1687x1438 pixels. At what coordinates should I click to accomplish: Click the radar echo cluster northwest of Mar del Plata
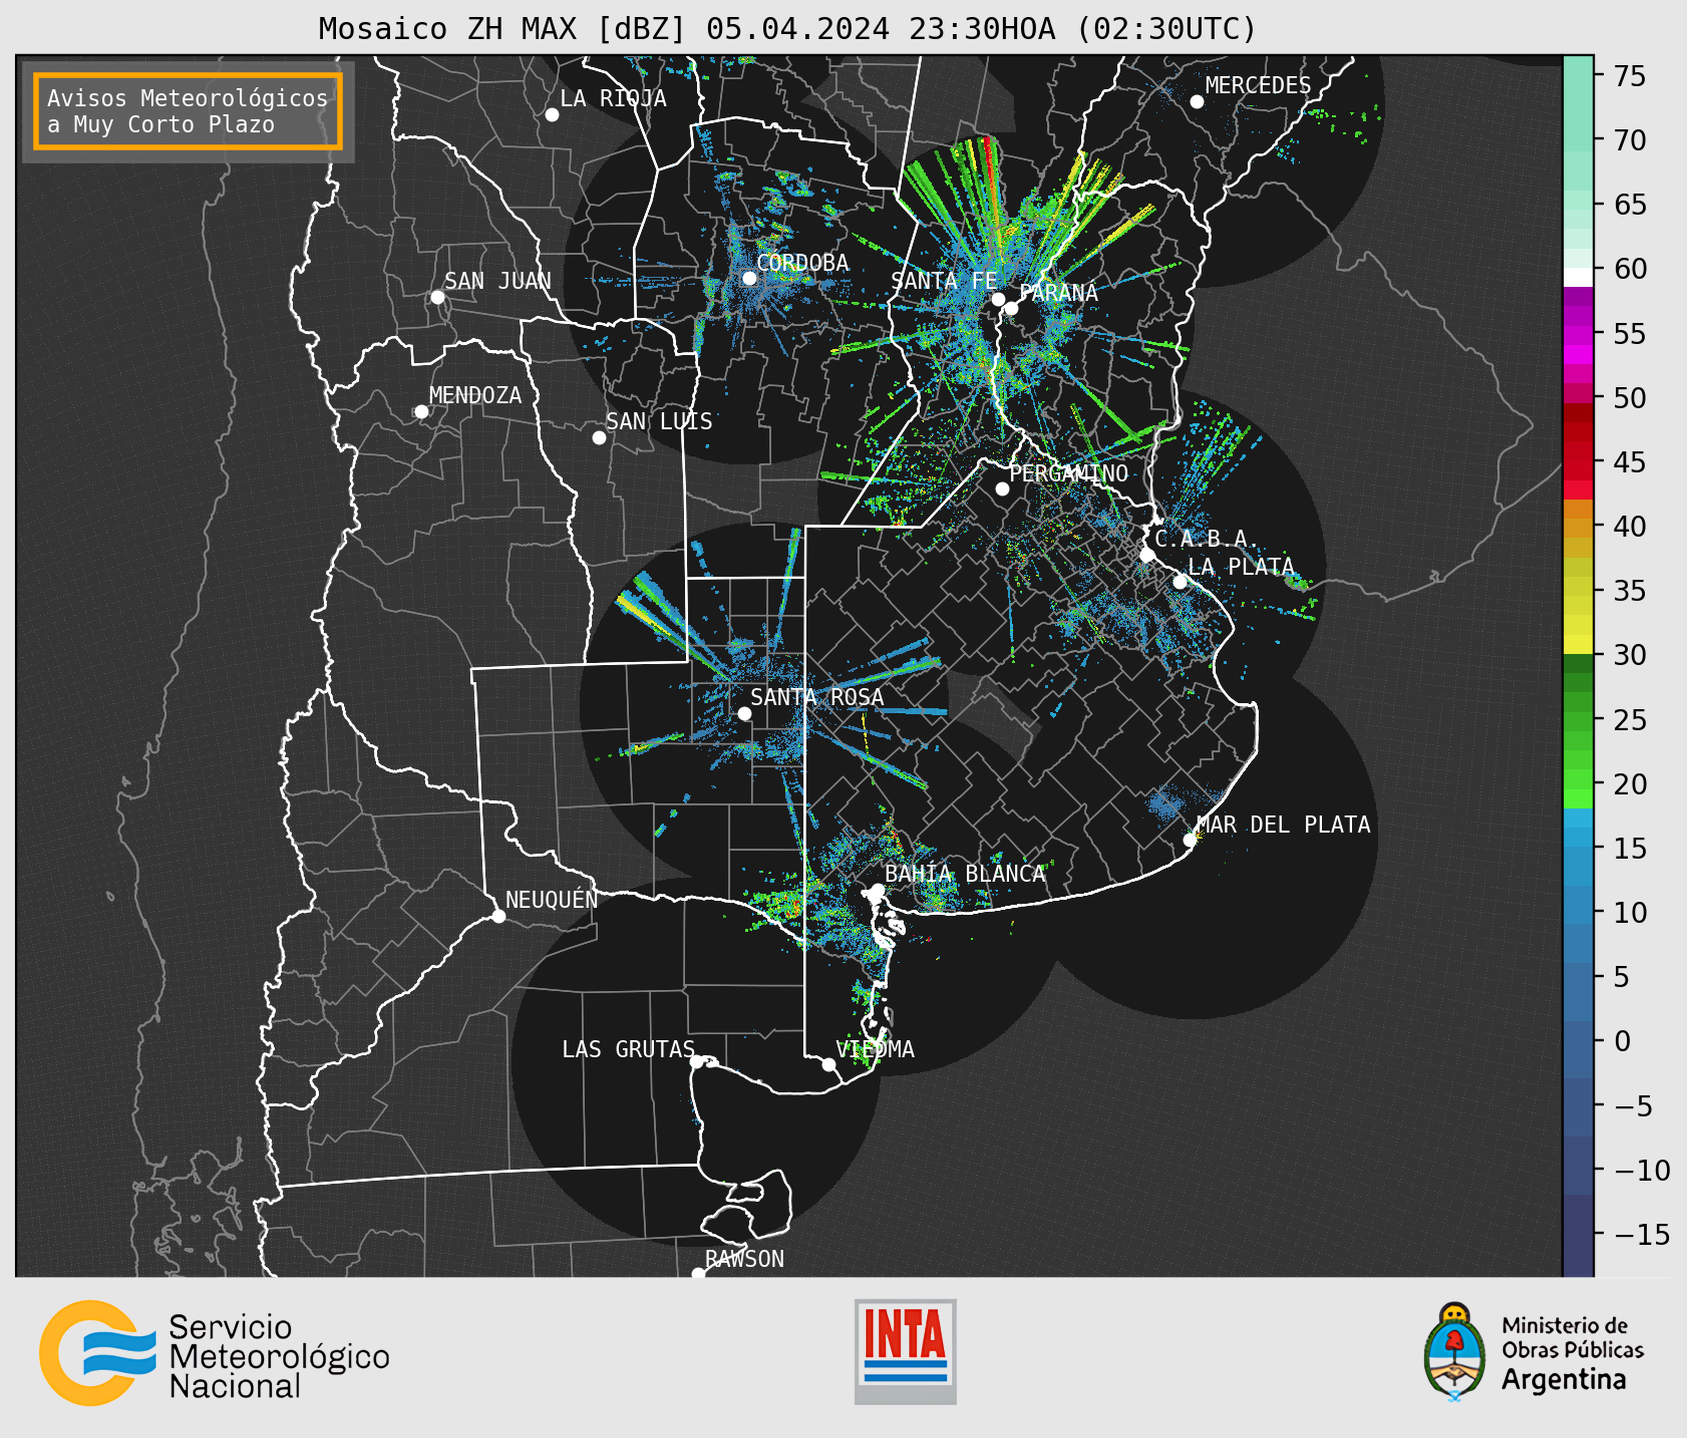point(1164,803)
